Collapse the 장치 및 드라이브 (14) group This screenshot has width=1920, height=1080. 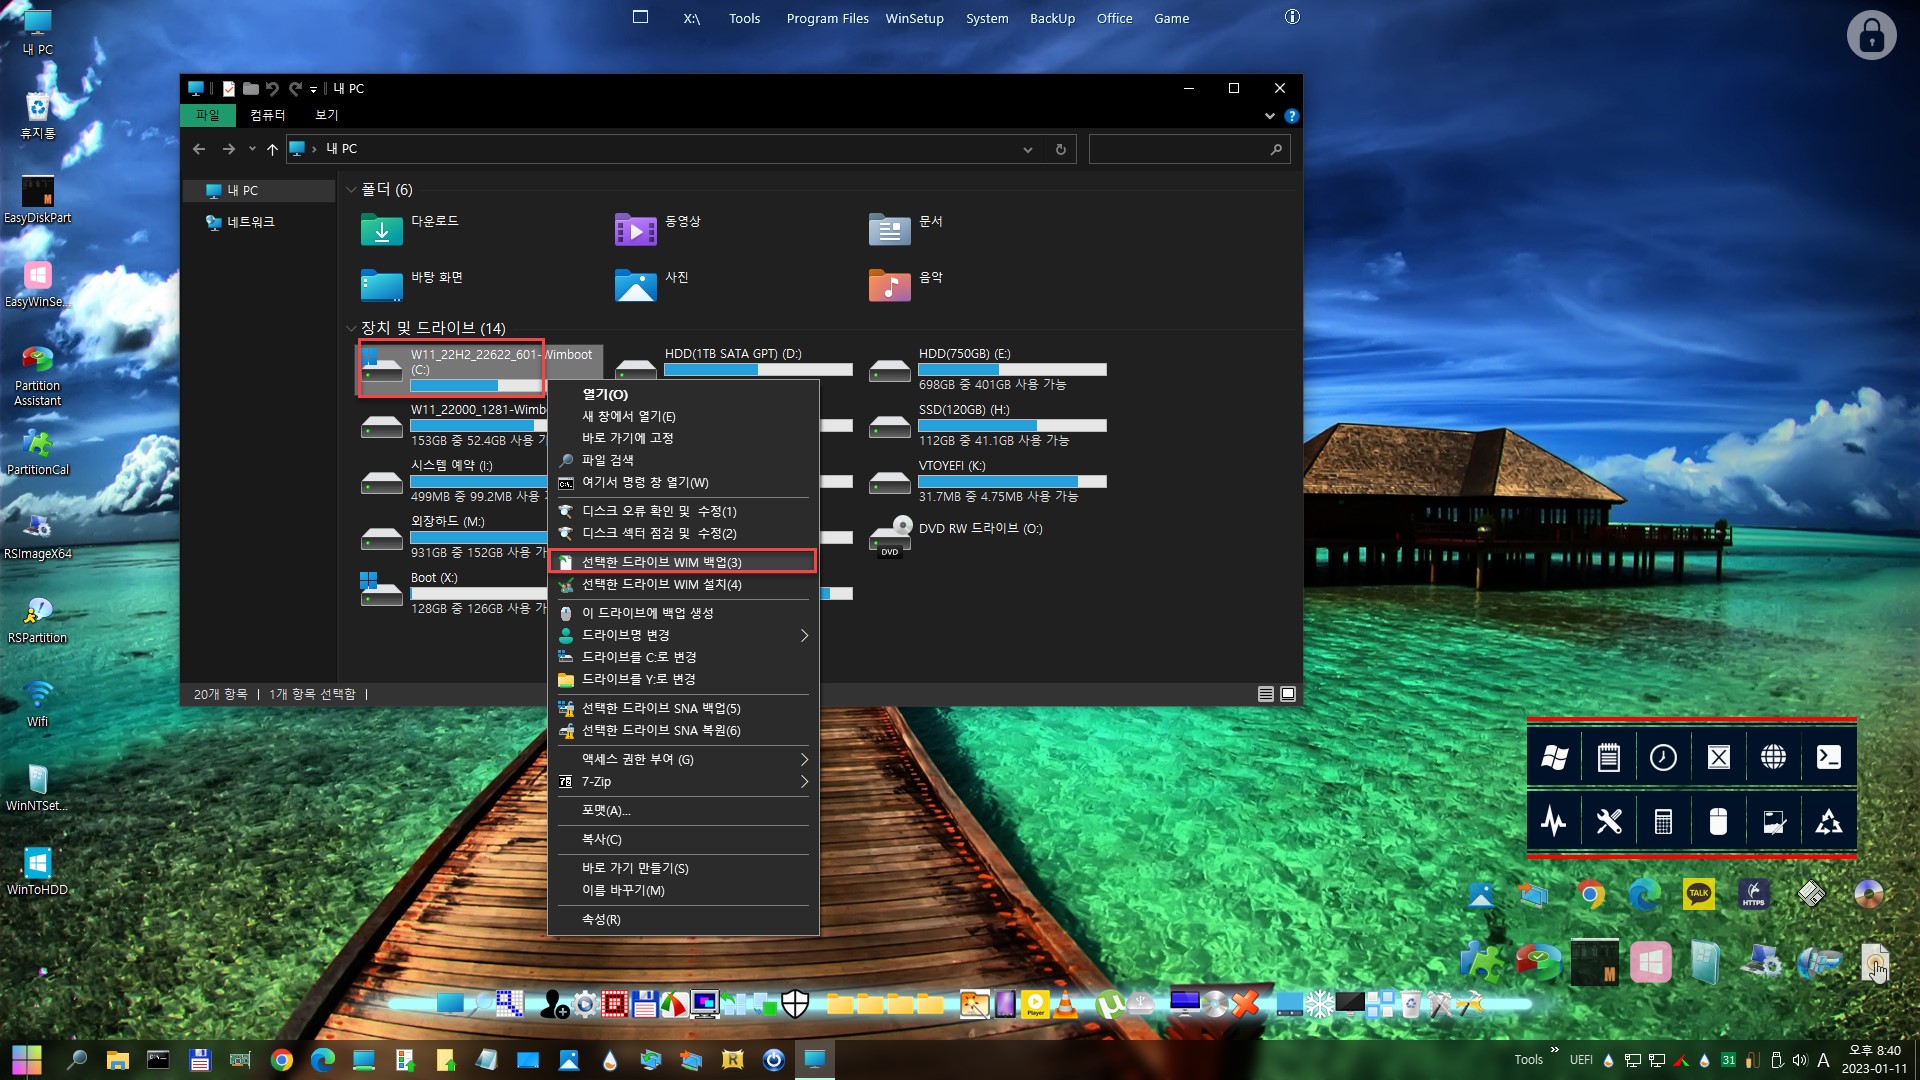[351, 328]
